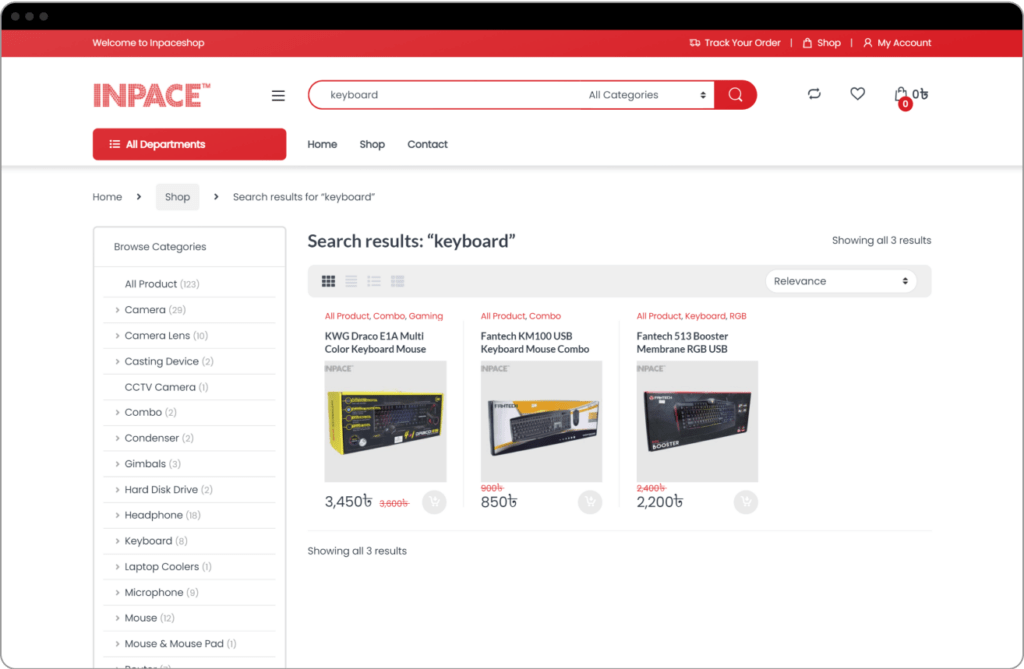Open the hamburger menu beside the logo
Image resolution: width=1024 pixels, height=669 pixels.
click(278, 95)
